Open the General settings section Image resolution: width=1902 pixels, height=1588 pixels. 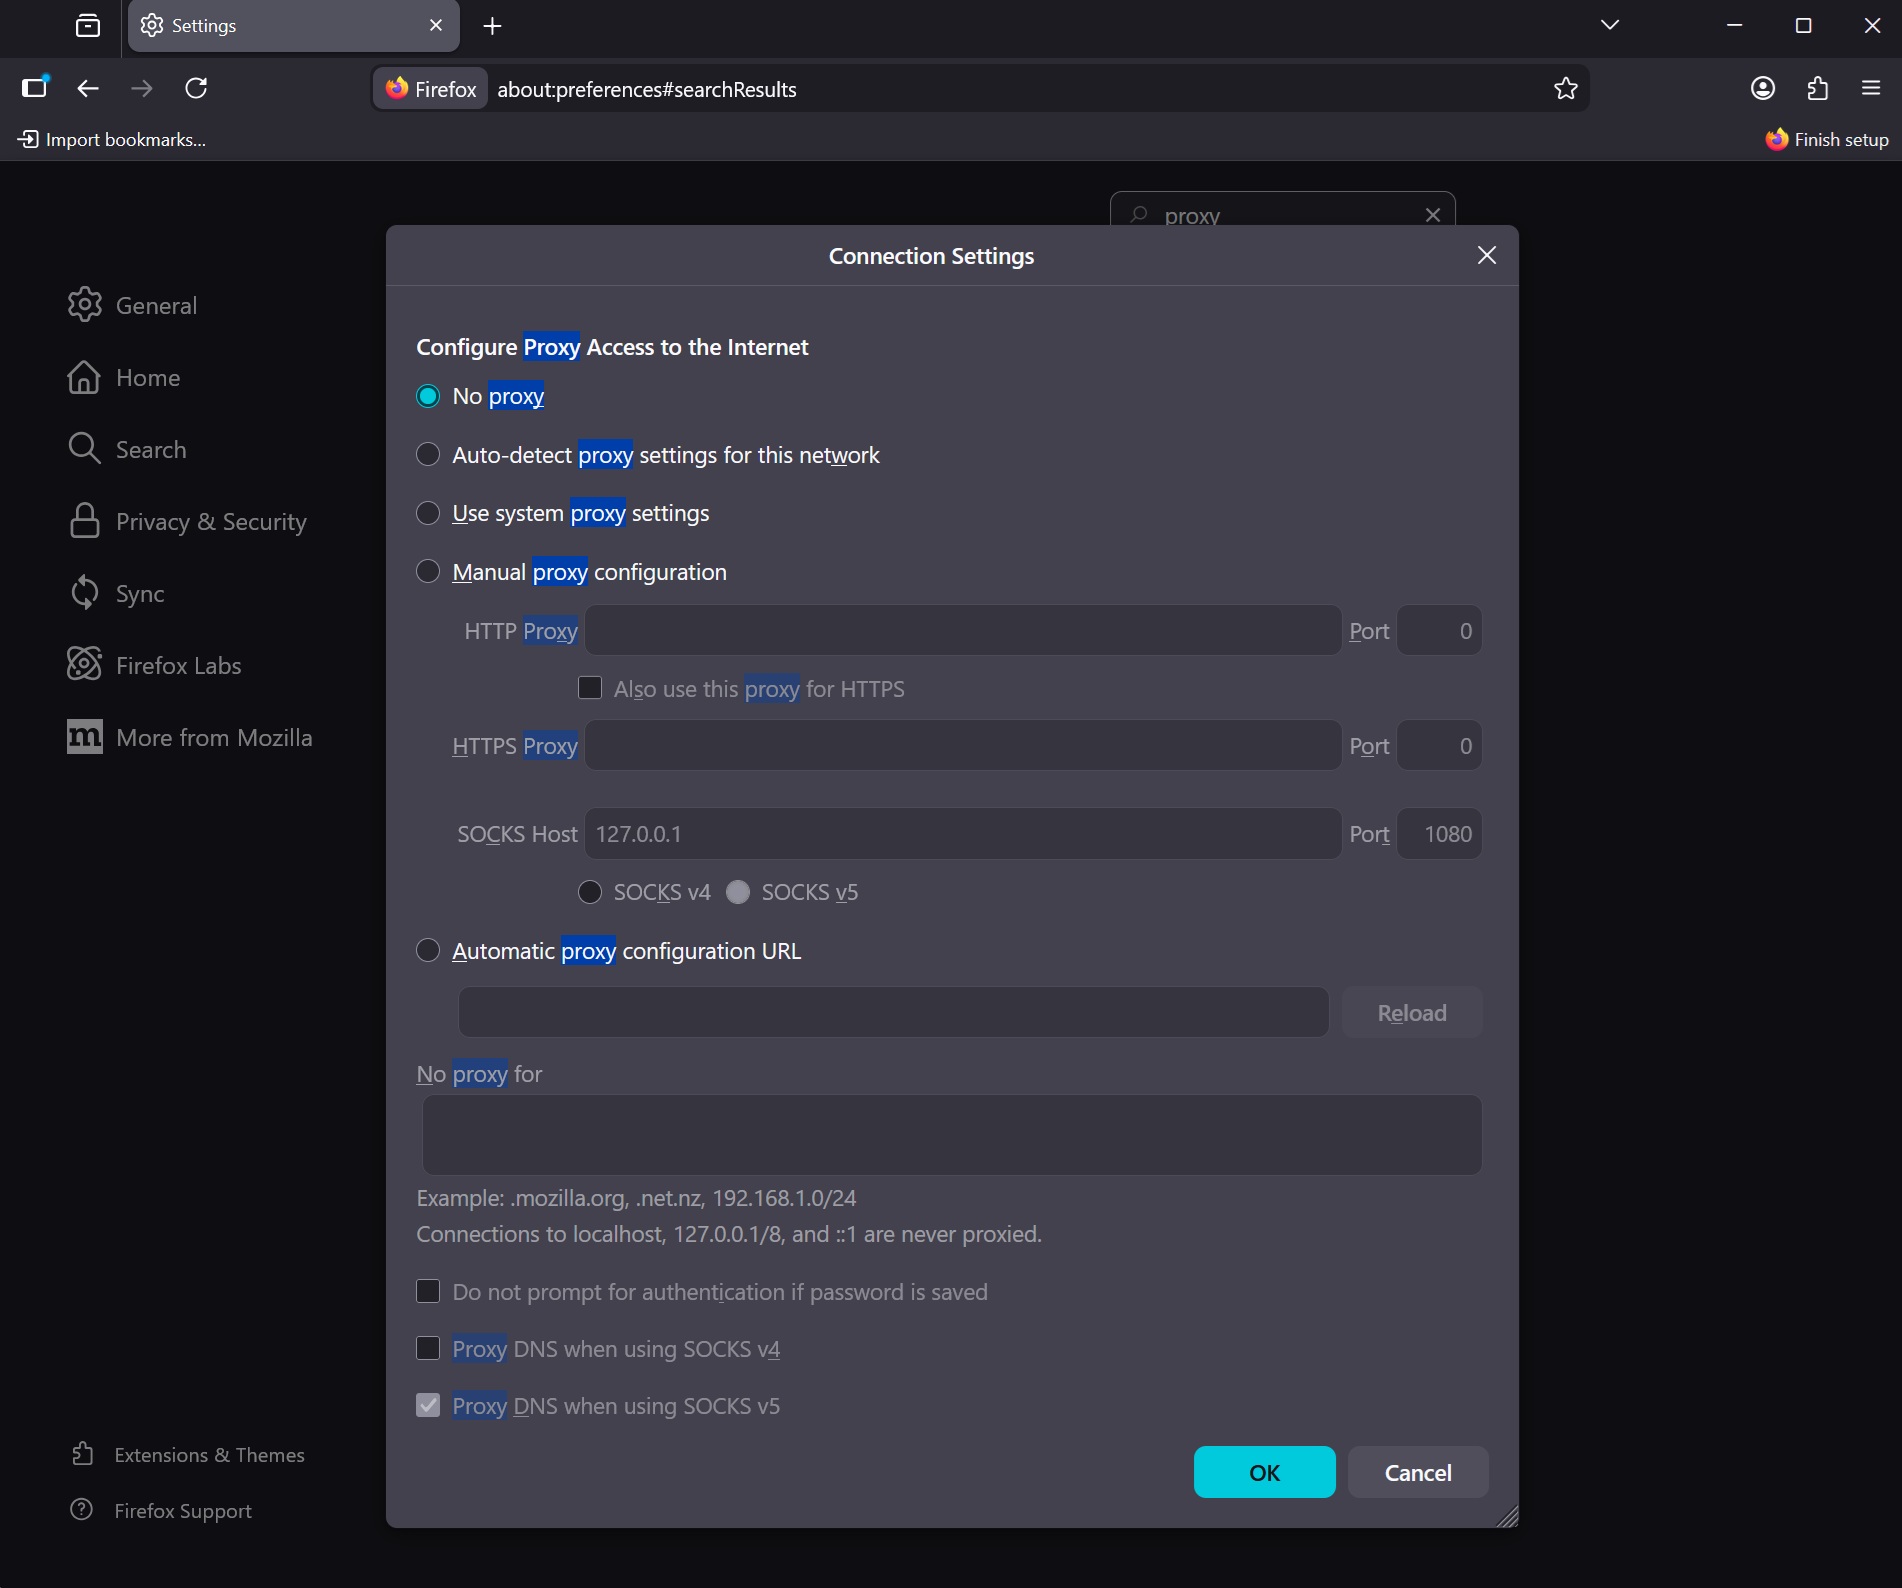coord(155,305)
